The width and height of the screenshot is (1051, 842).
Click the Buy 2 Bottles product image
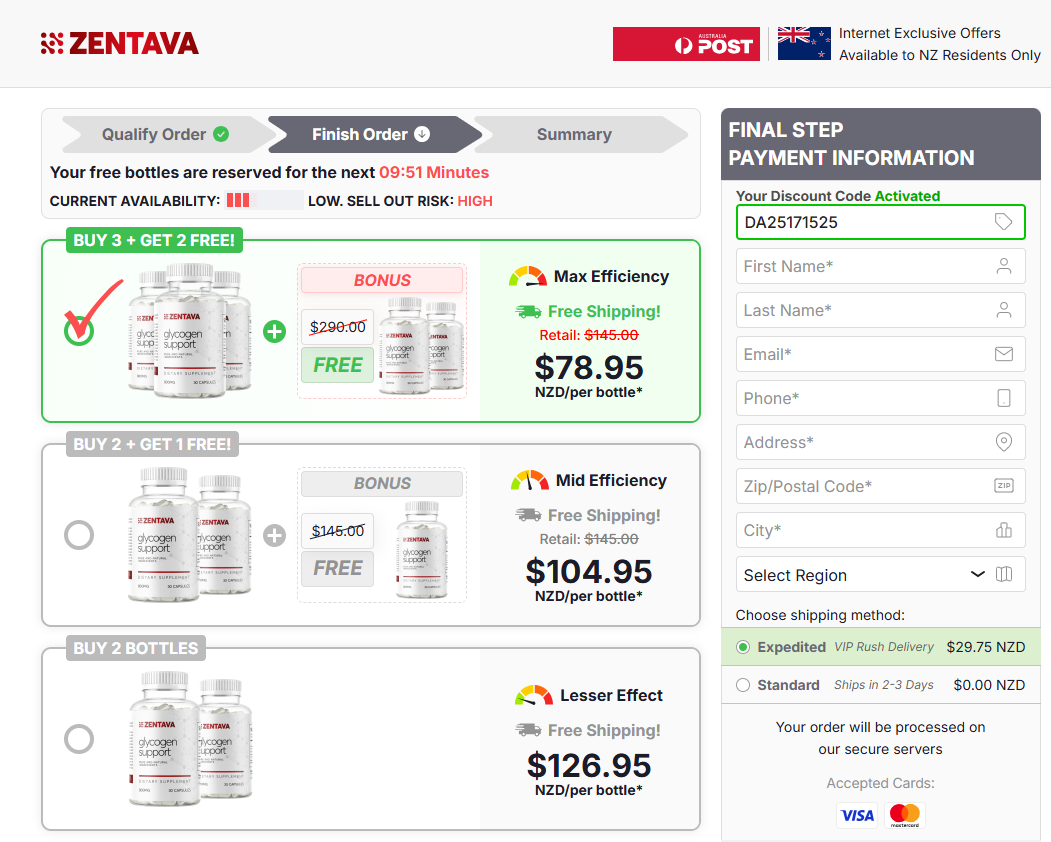pyautogui.click(x=190, y=737)
